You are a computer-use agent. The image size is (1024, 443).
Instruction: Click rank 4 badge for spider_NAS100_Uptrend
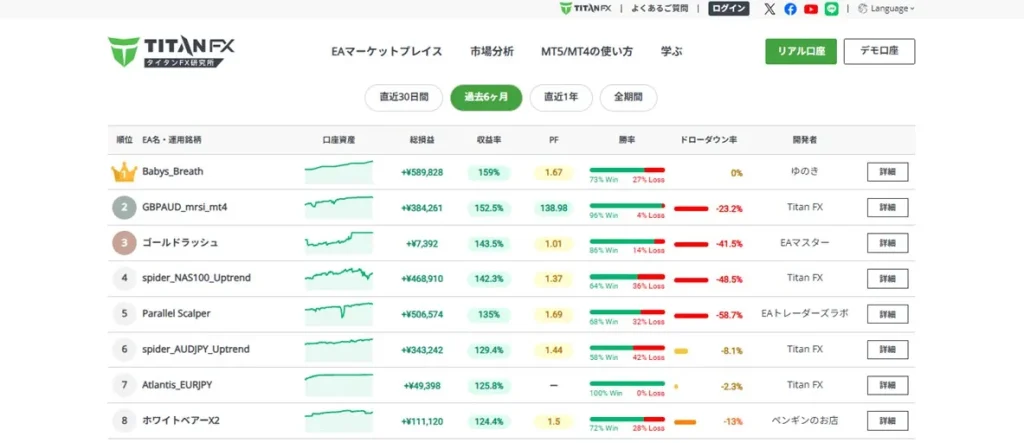124,278
